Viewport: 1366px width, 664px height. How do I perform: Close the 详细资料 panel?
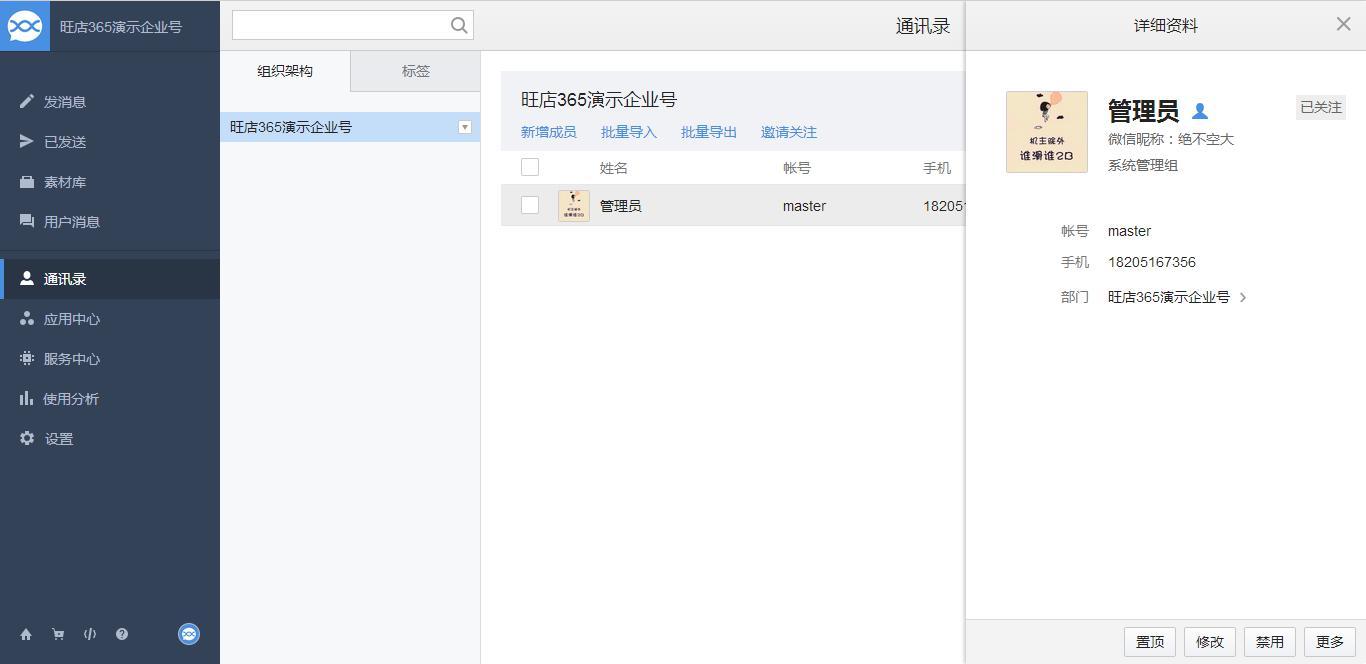pos(1343,24)
